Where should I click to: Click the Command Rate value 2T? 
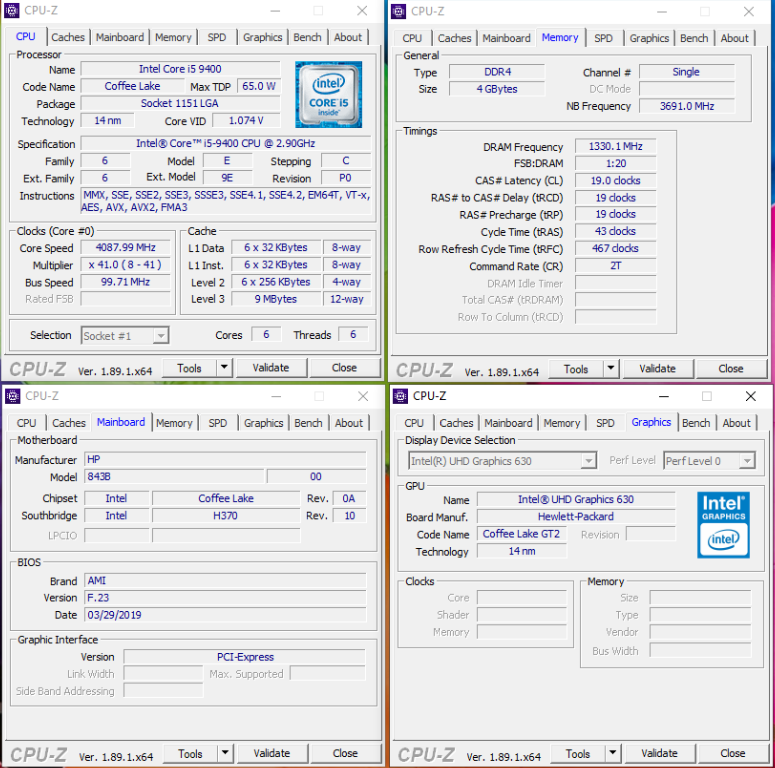click(x=616, y=265)
